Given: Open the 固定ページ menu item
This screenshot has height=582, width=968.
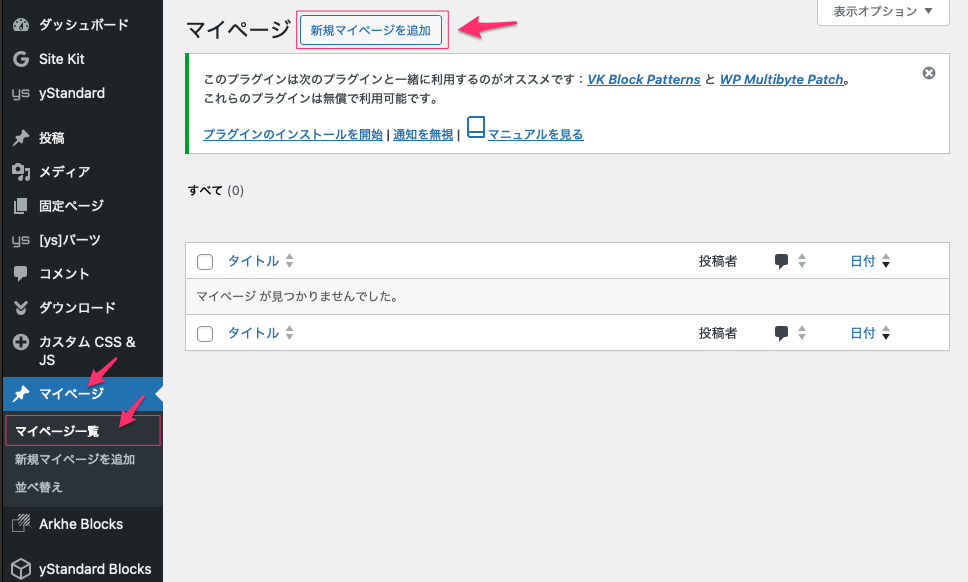Looking at the screenshot, I should click(71, 206).
